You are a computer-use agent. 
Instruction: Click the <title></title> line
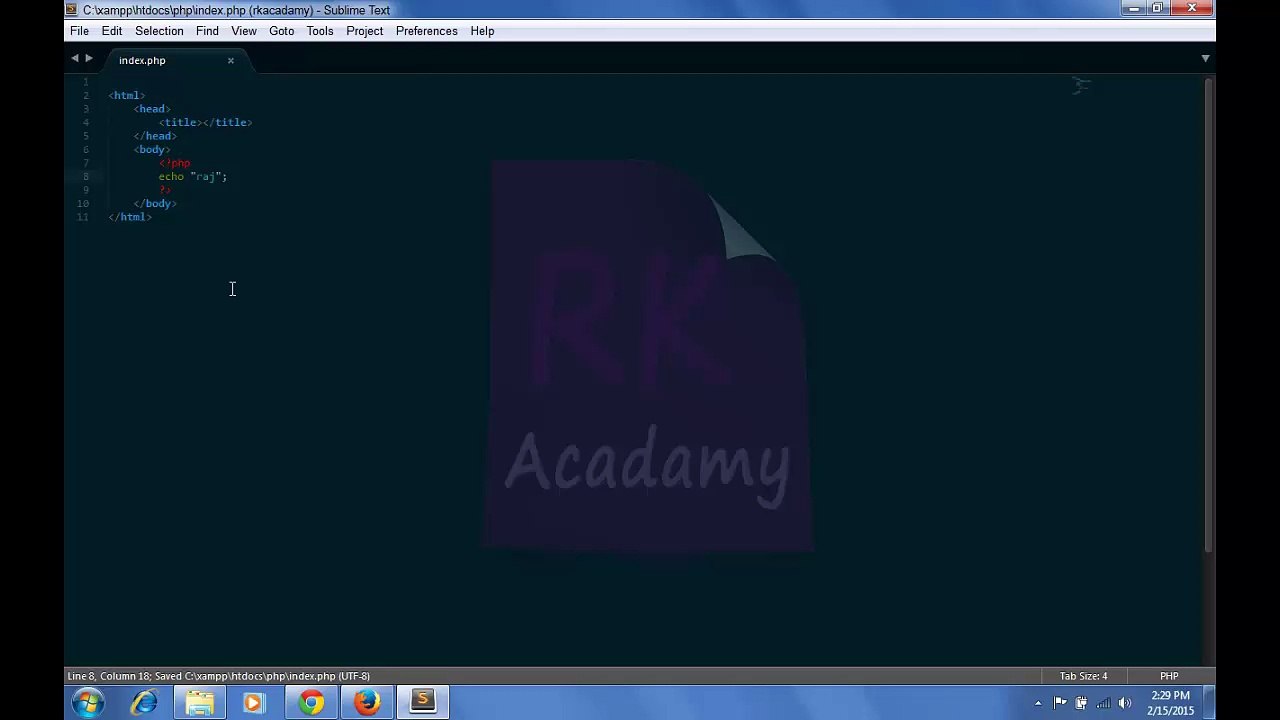coord(205,122)
